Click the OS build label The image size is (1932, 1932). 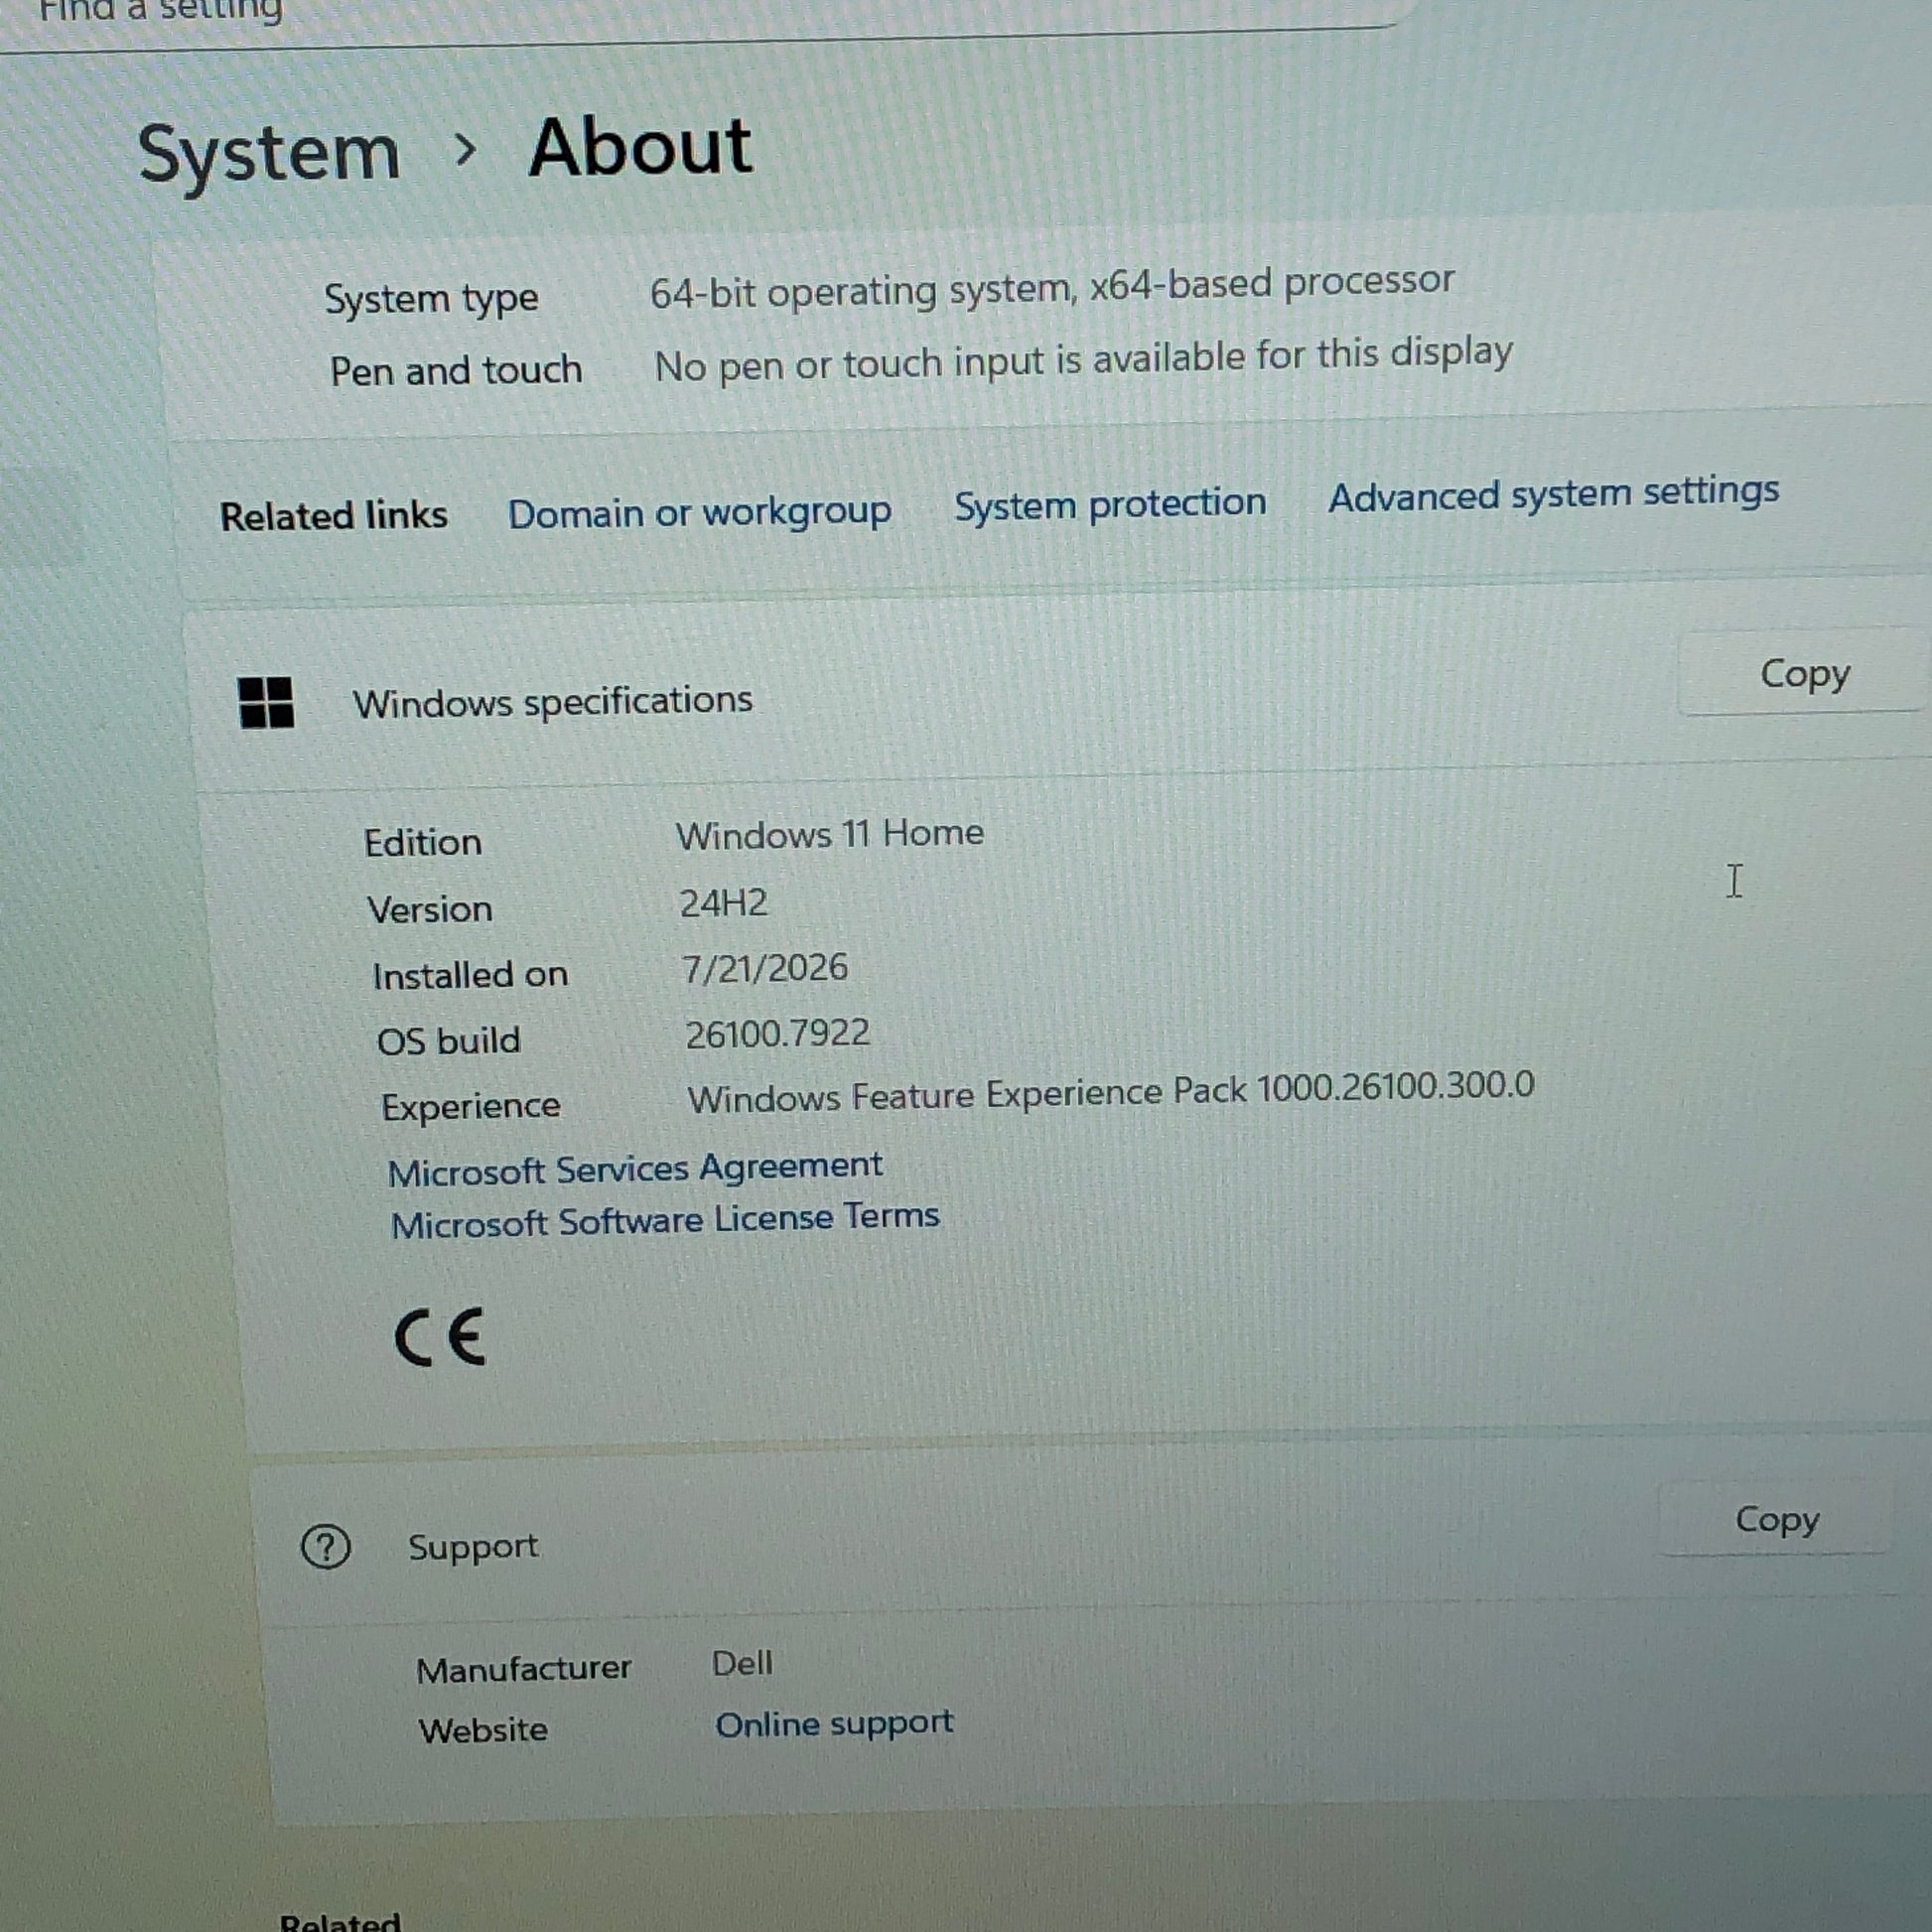448,1041
